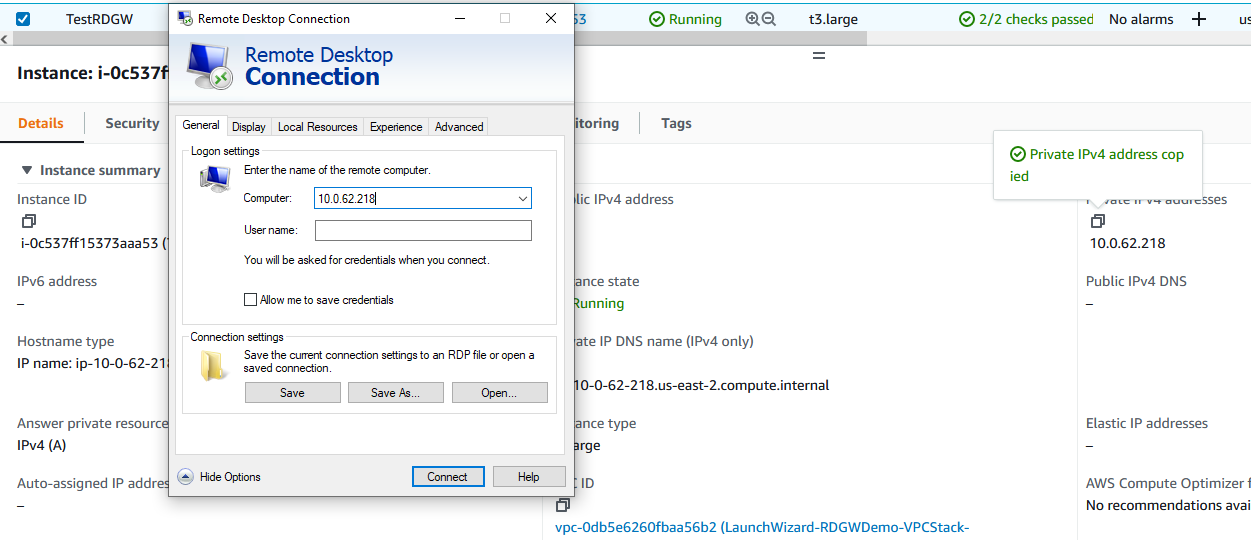
Task: Click the 2/2 checks passed status
Action: point(1026,19)
